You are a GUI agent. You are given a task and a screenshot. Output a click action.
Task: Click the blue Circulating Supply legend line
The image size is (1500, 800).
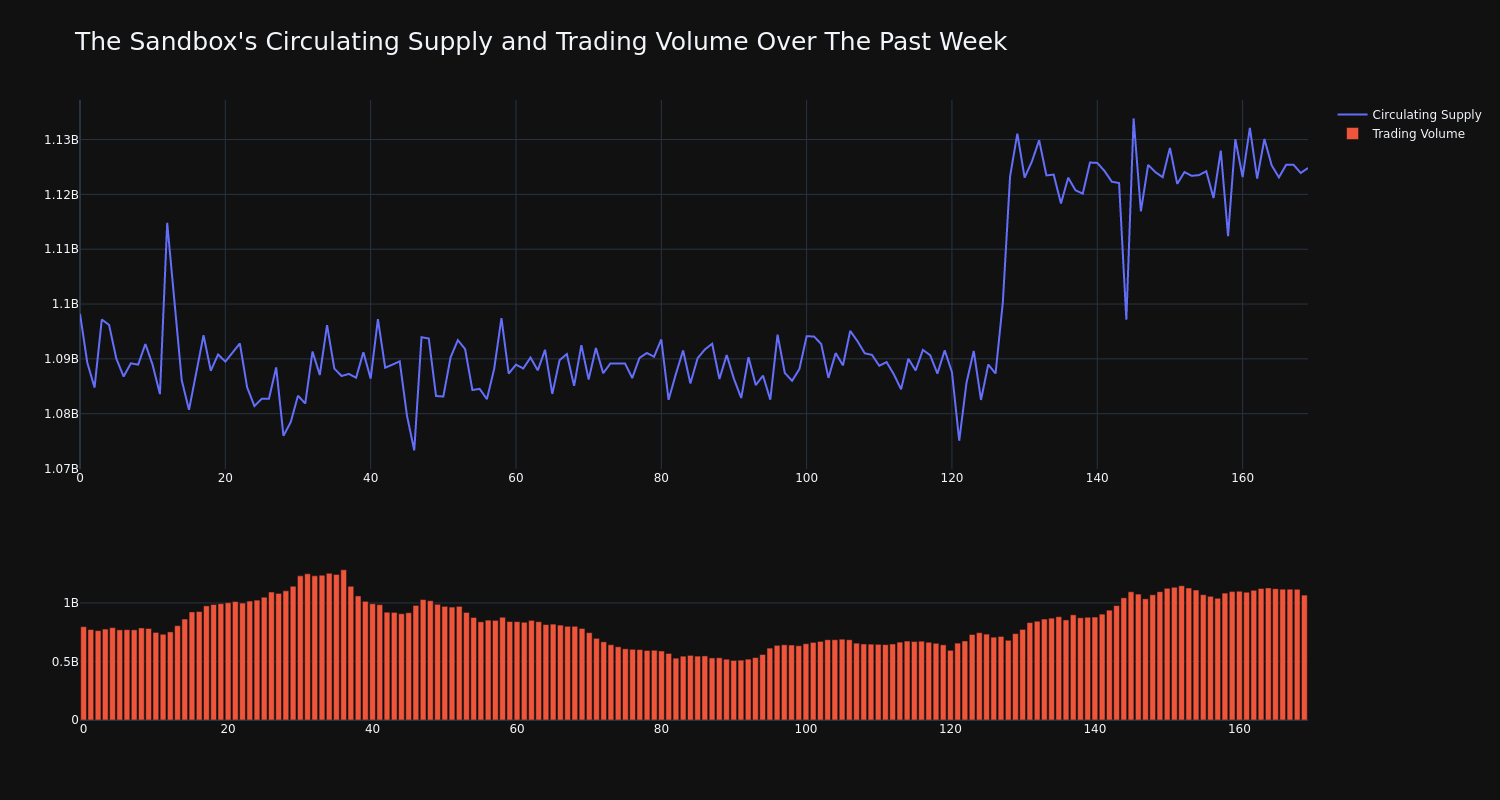1352,115
